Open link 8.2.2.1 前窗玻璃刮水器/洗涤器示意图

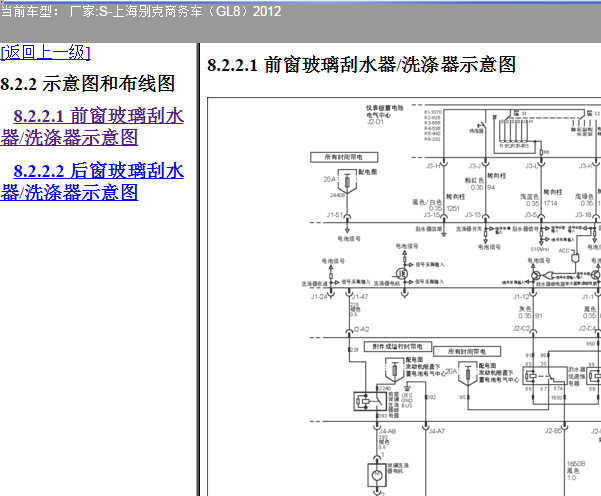(92, 126)
